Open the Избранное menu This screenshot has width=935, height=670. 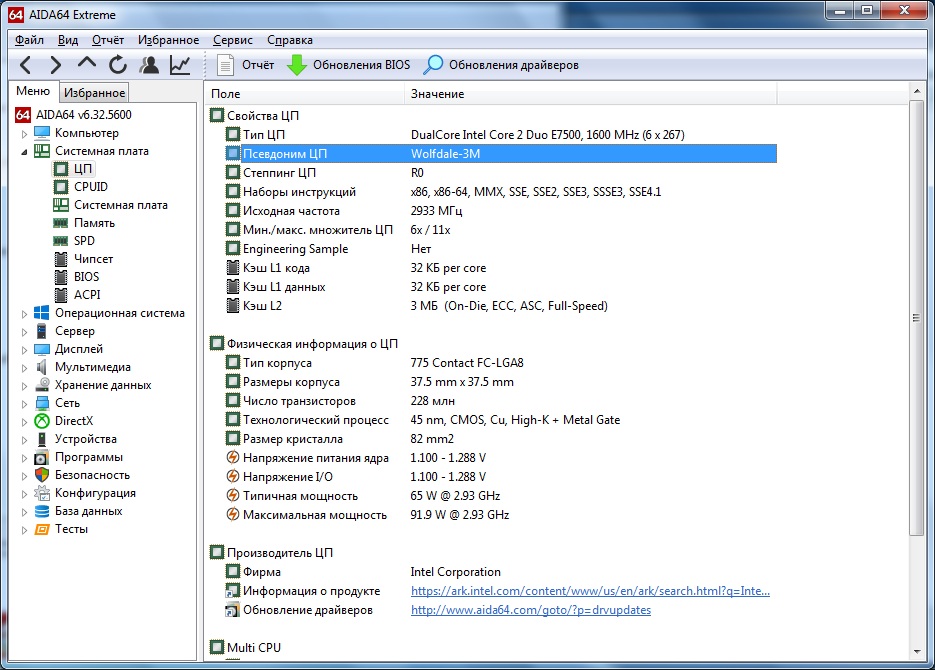169,40
